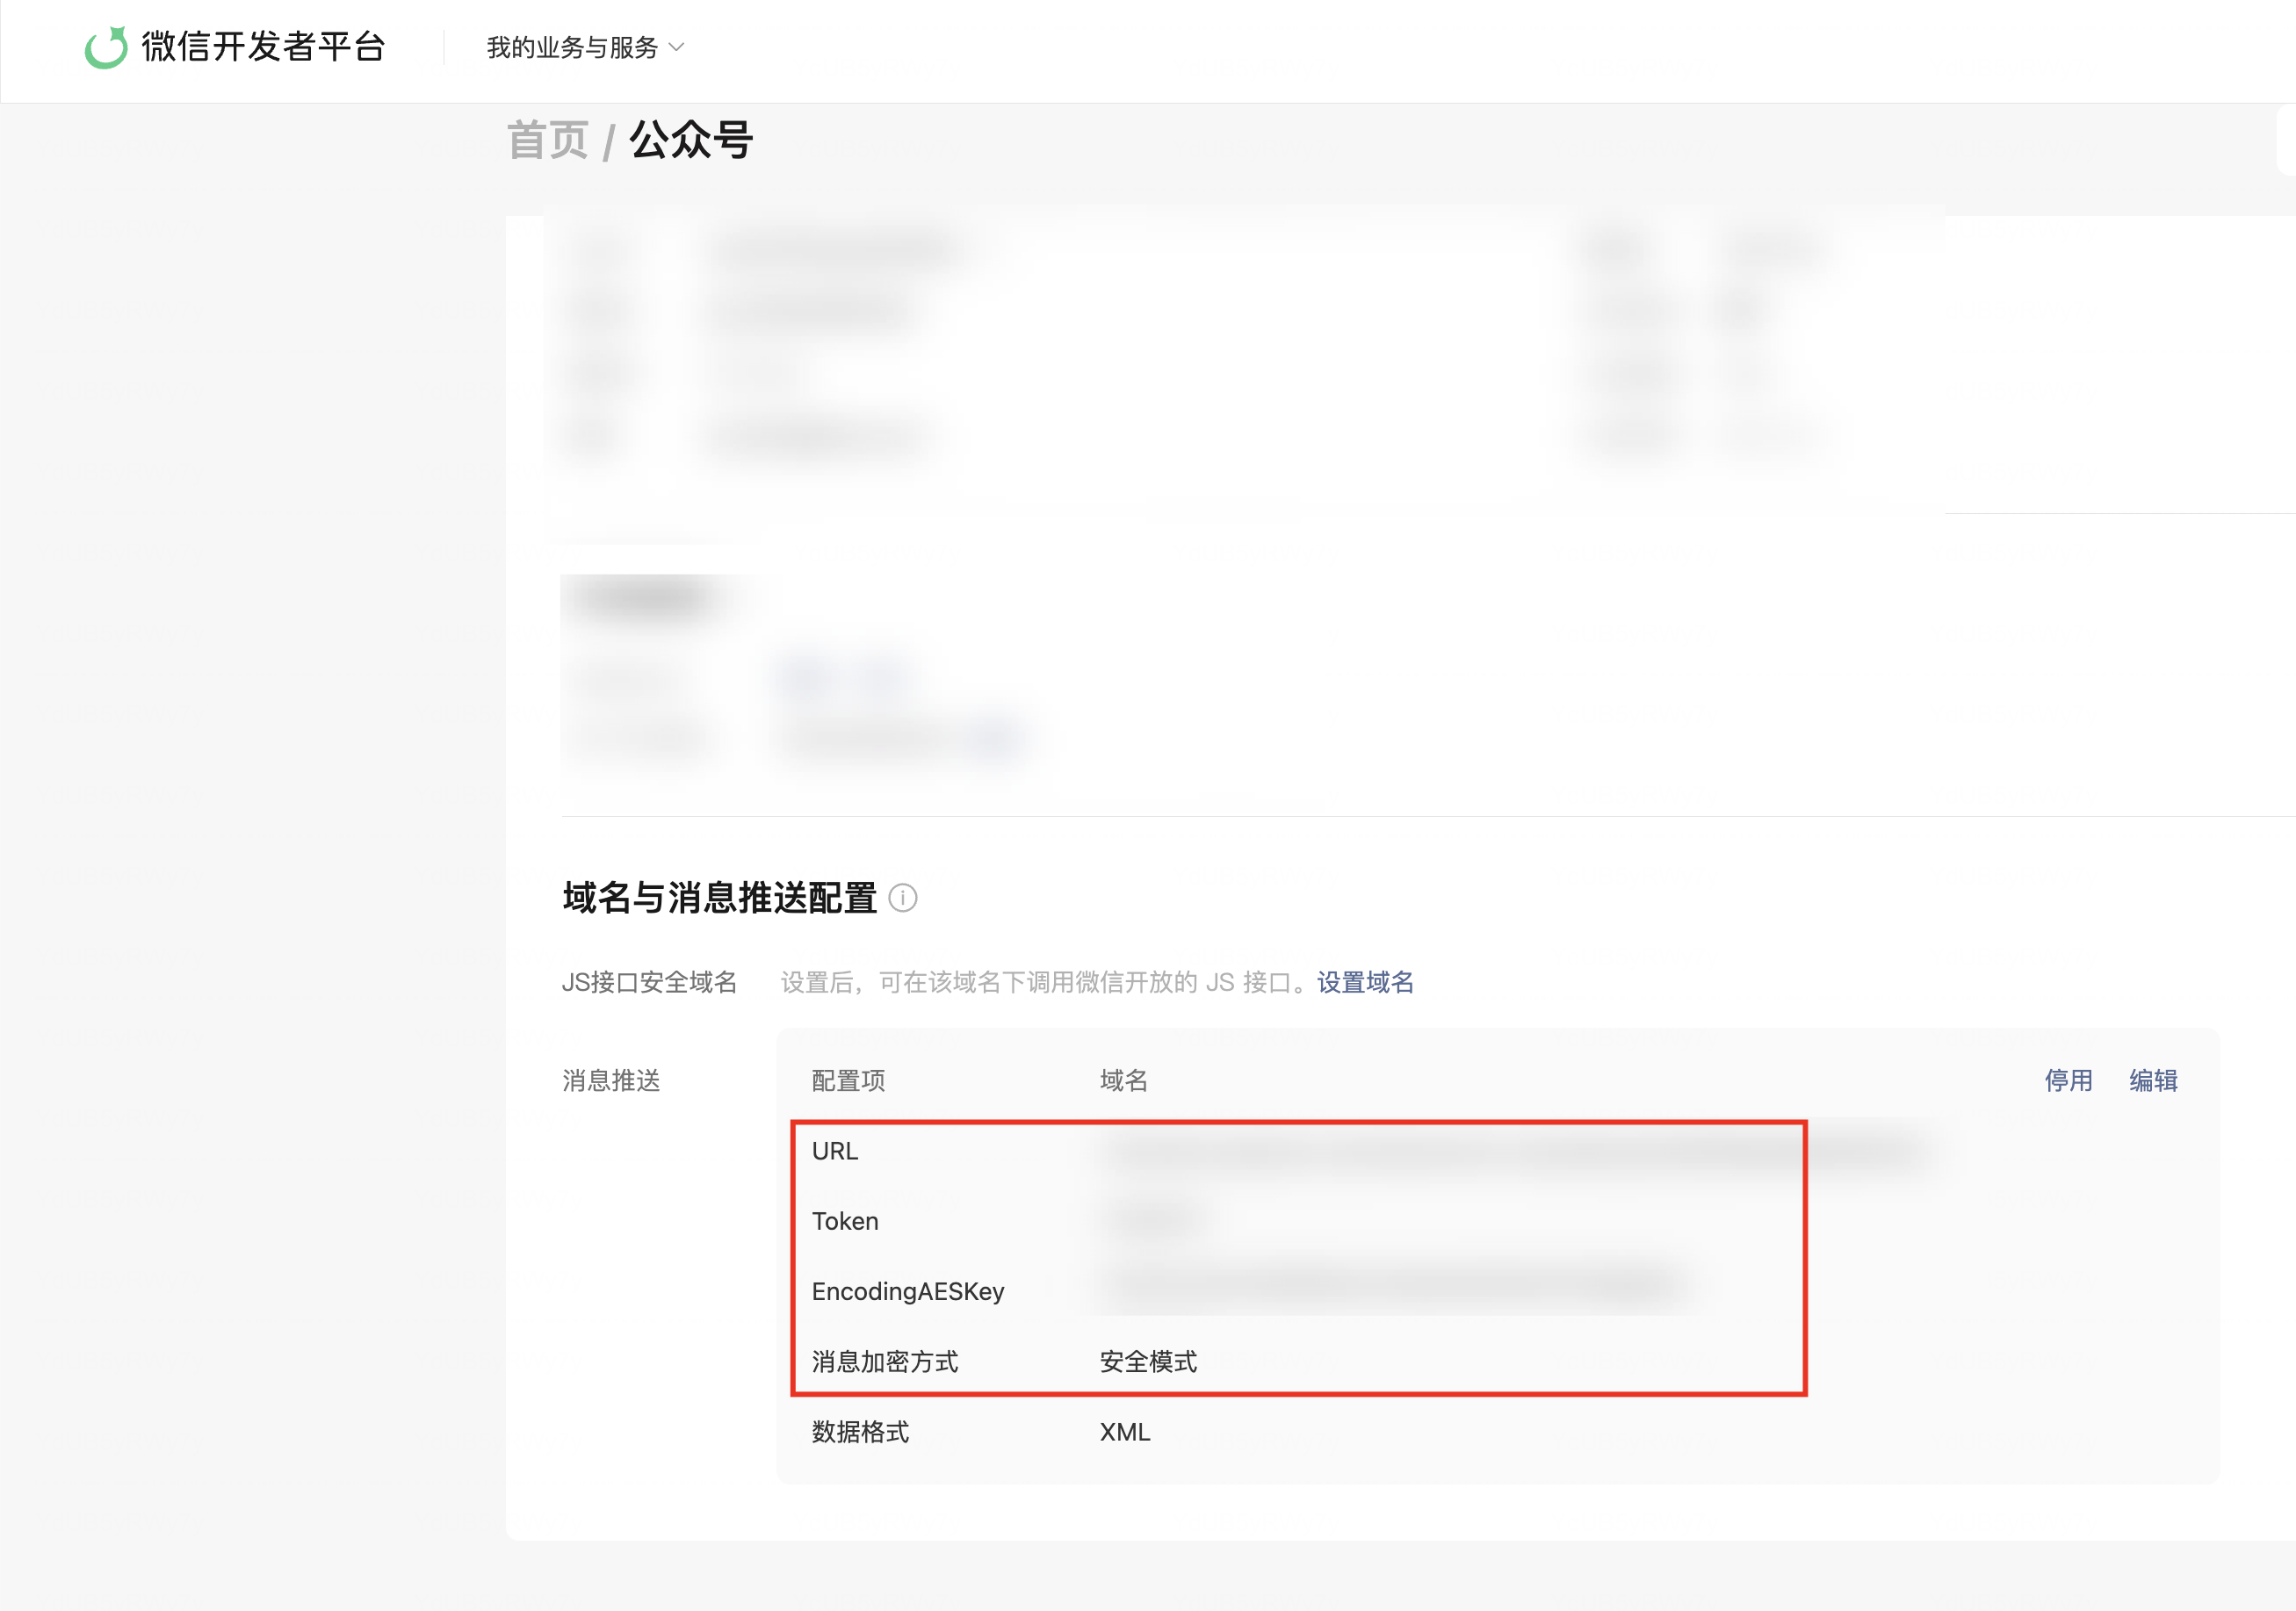Image resolution: width=2296 pixels, height=1611 pixels.
Task: Click the EncodingAESKey row label
Action: (x=908, y=1291)
